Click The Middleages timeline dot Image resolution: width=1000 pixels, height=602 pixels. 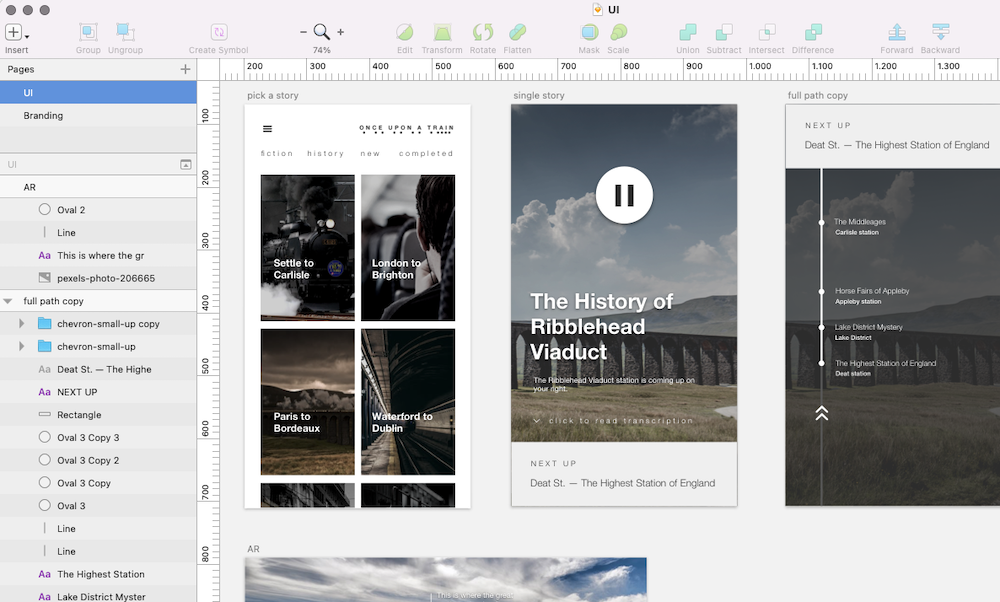pos(821,223)
